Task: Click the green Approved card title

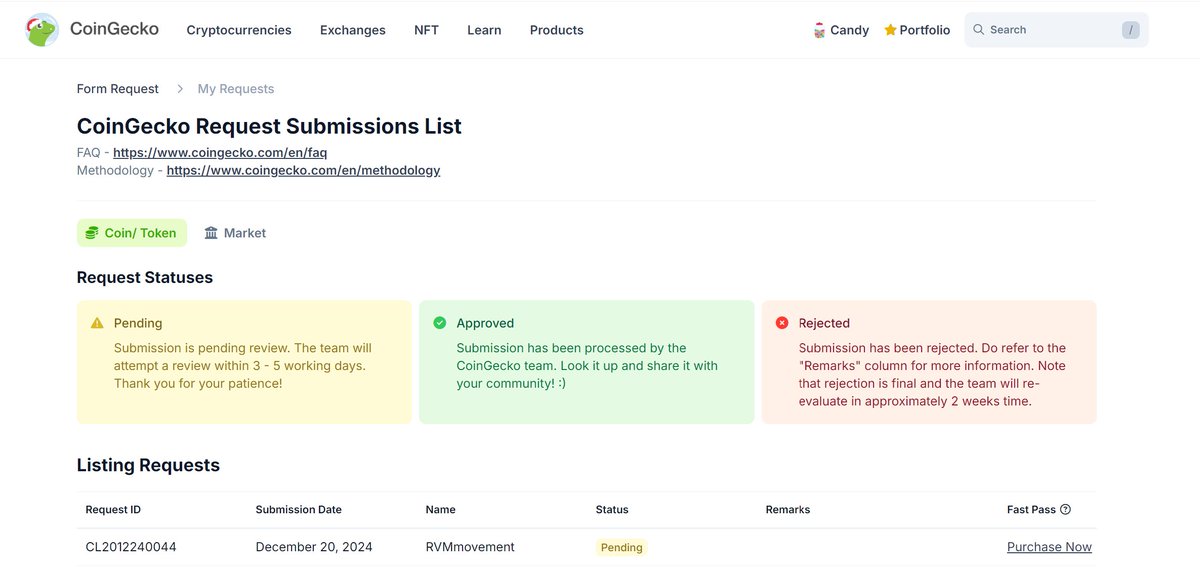Action: click(x=485, y=323)
